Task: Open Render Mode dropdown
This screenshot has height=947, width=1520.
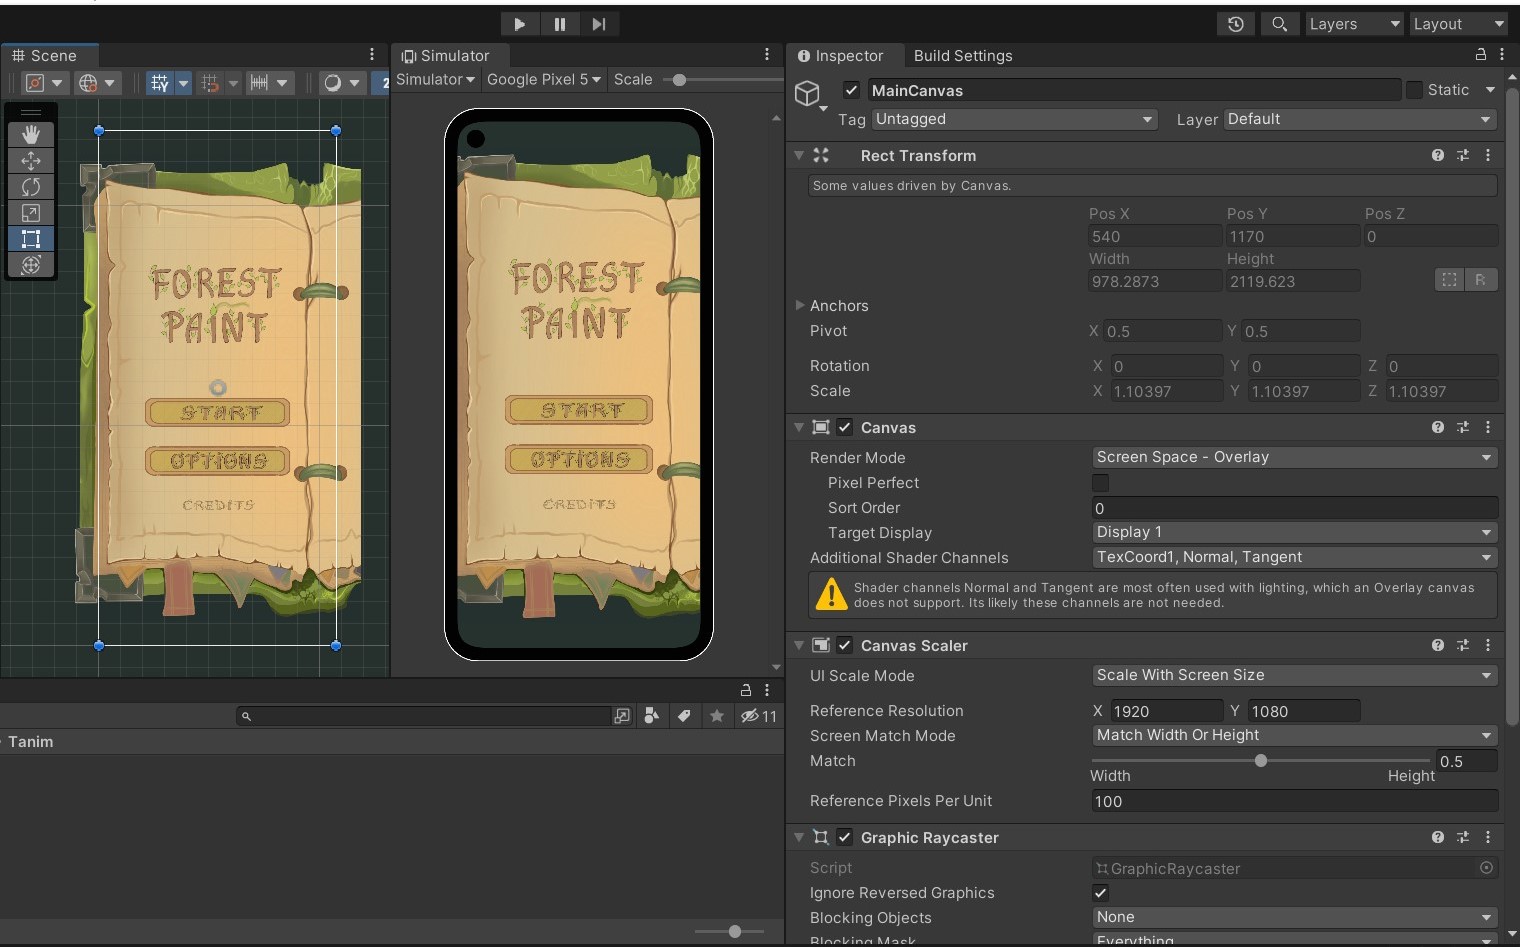Action: click(x=1295, y=457)
